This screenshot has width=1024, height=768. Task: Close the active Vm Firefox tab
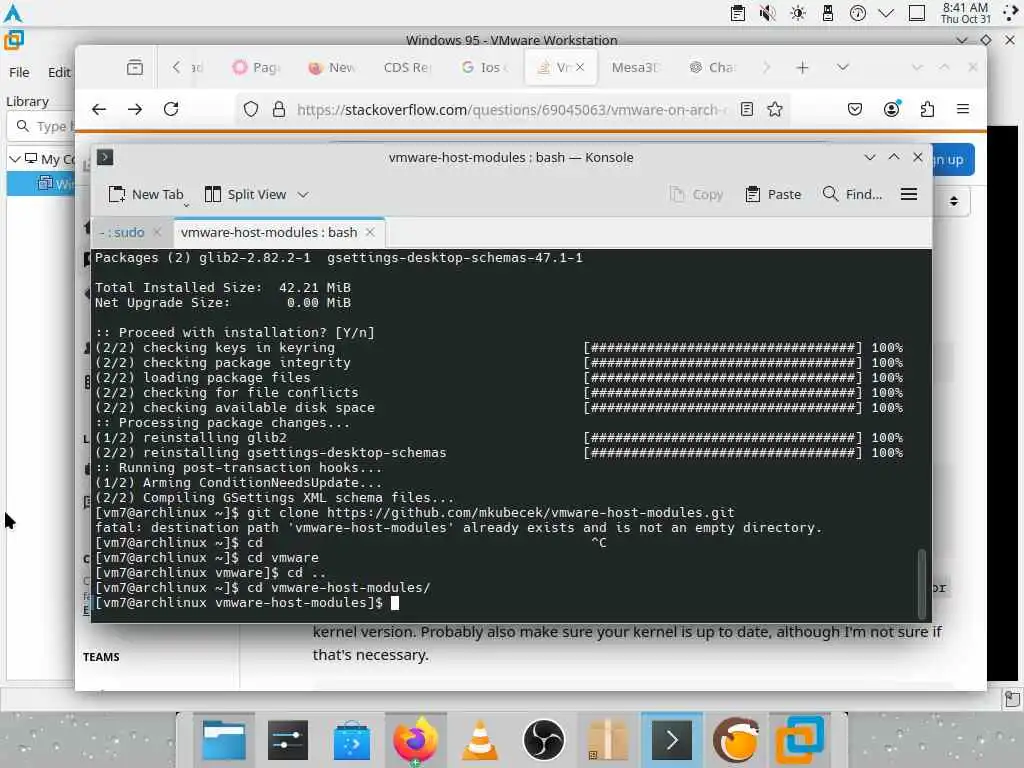(580, 67)
